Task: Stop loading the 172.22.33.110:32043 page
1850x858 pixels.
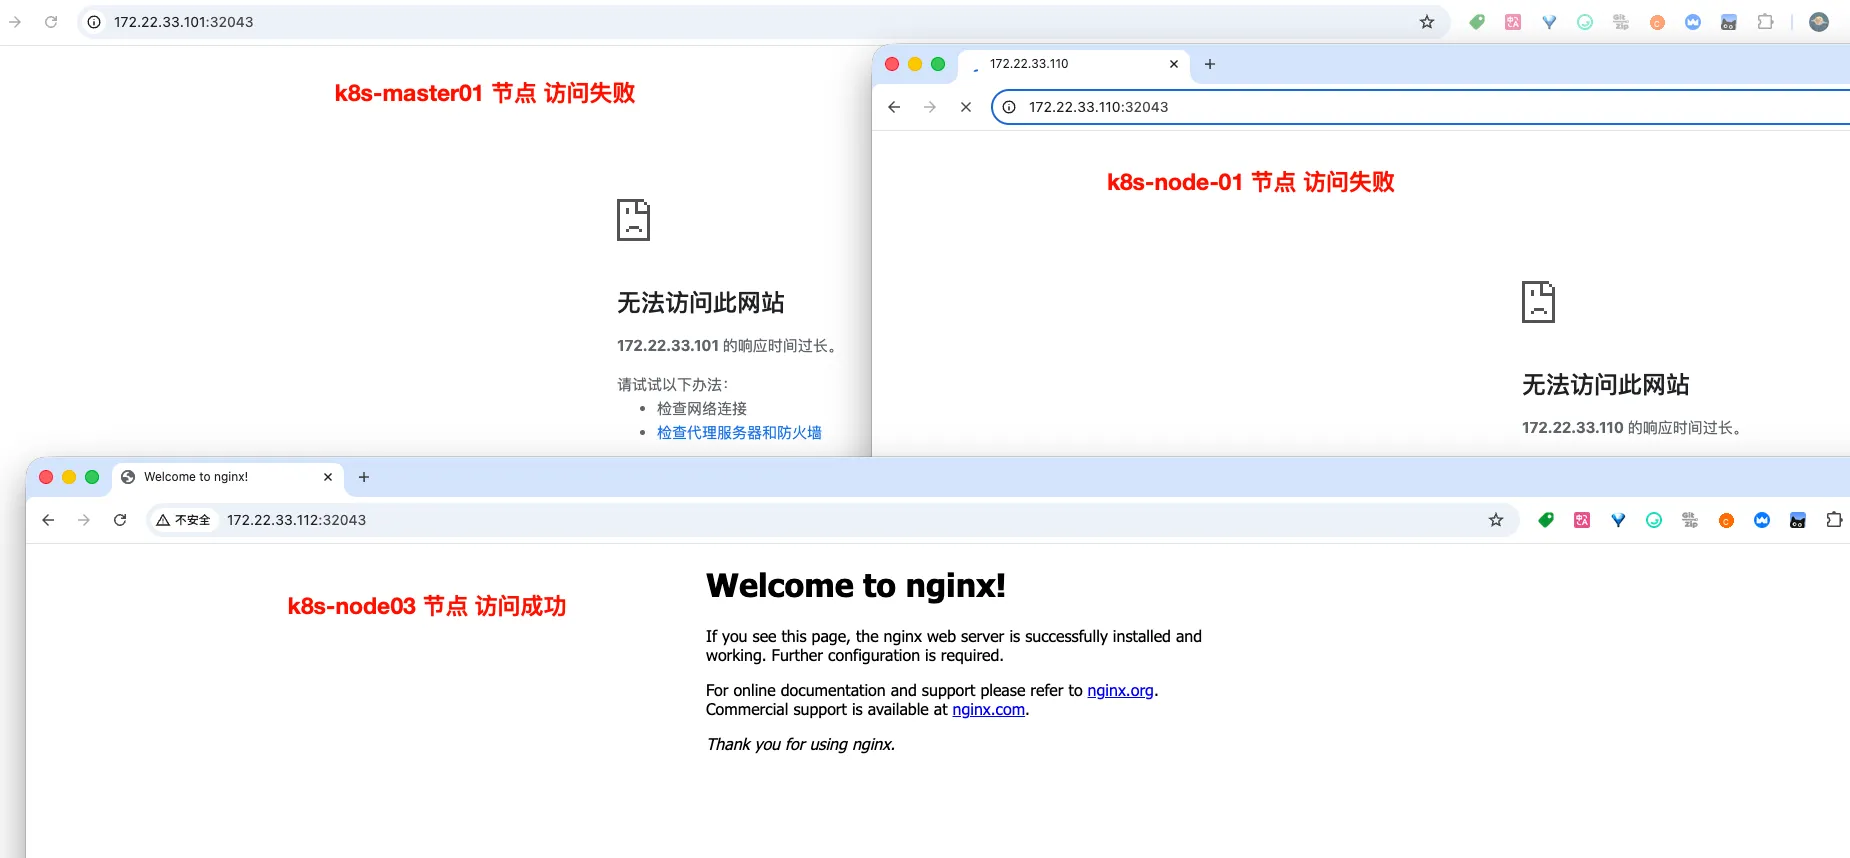Action: pyautogui.click(x=966, y=107)
